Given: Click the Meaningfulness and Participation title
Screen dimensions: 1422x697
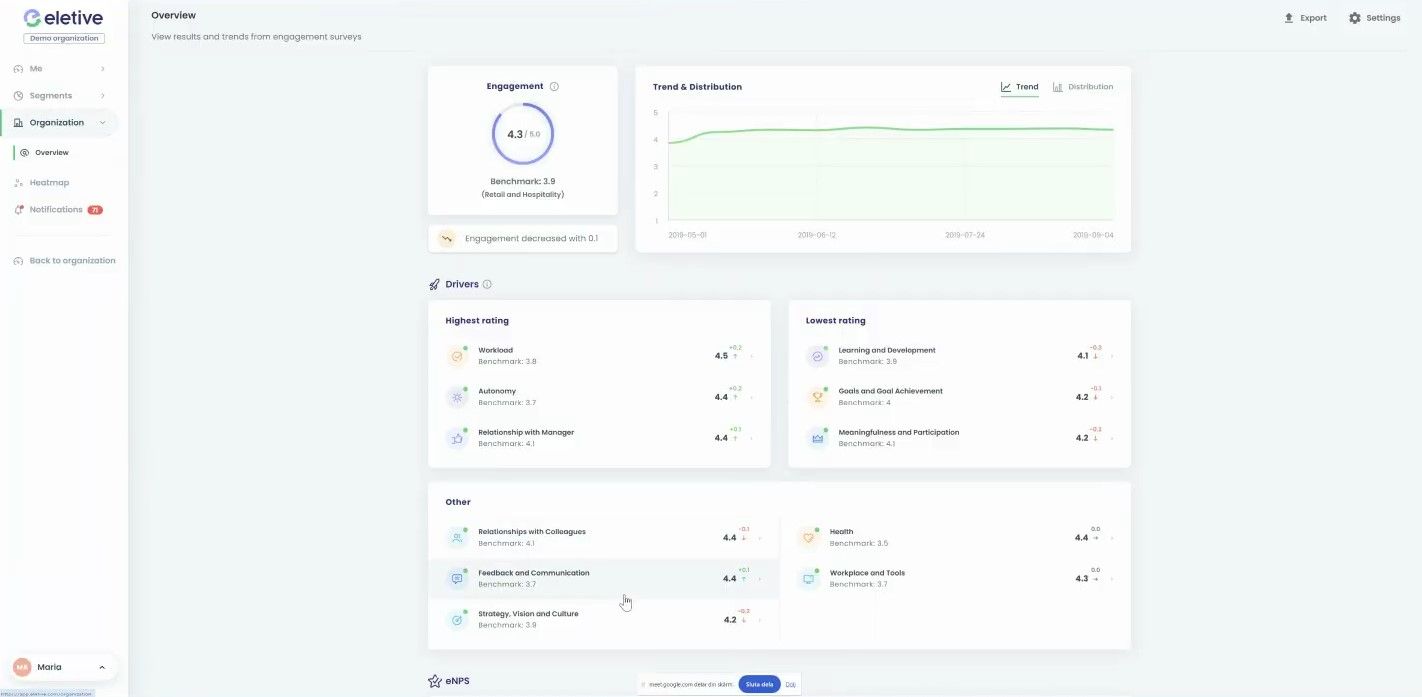Looking at the screenshot, I should tap(899, 432).
